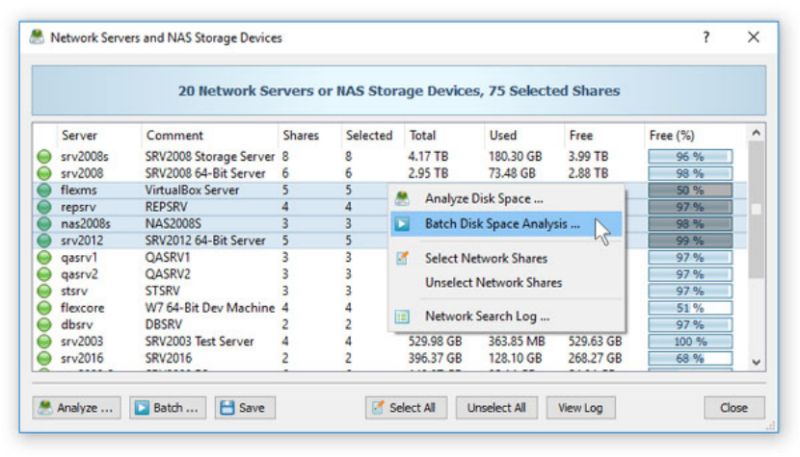Click the green status icon for srv2016
Viewport: 800px width, 457px height.
(44, 358)
